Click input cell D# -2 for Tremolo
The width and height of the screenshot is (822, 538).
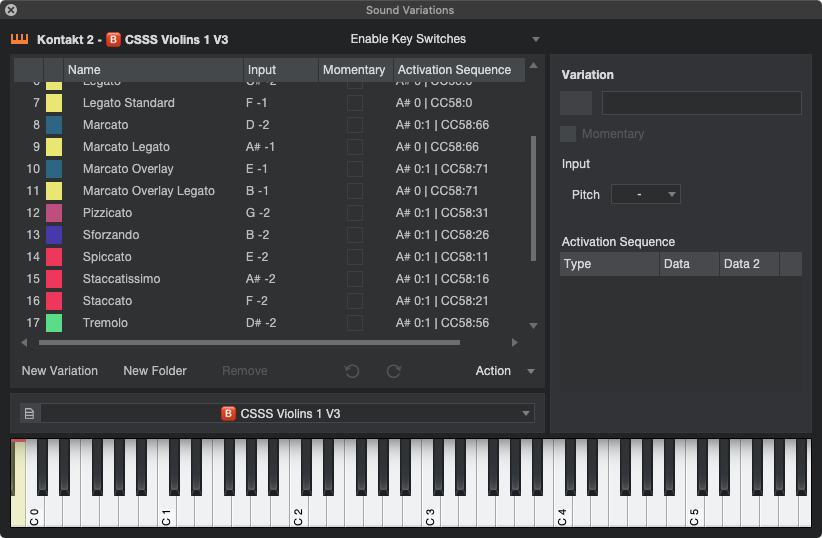261,323
